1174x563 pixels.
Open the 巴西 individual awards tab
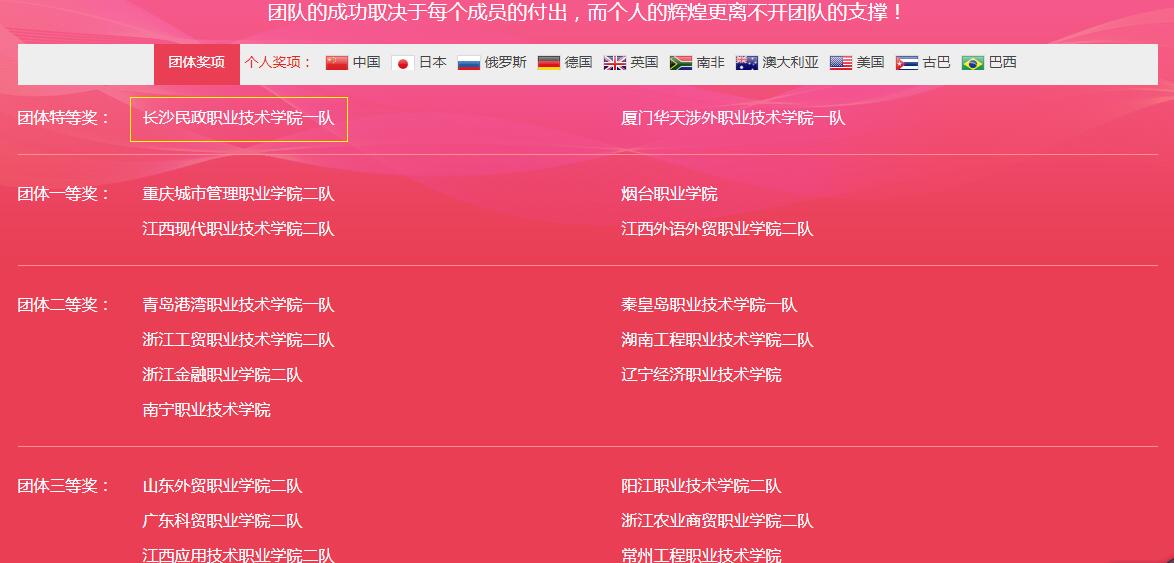tap(1002, 62)
